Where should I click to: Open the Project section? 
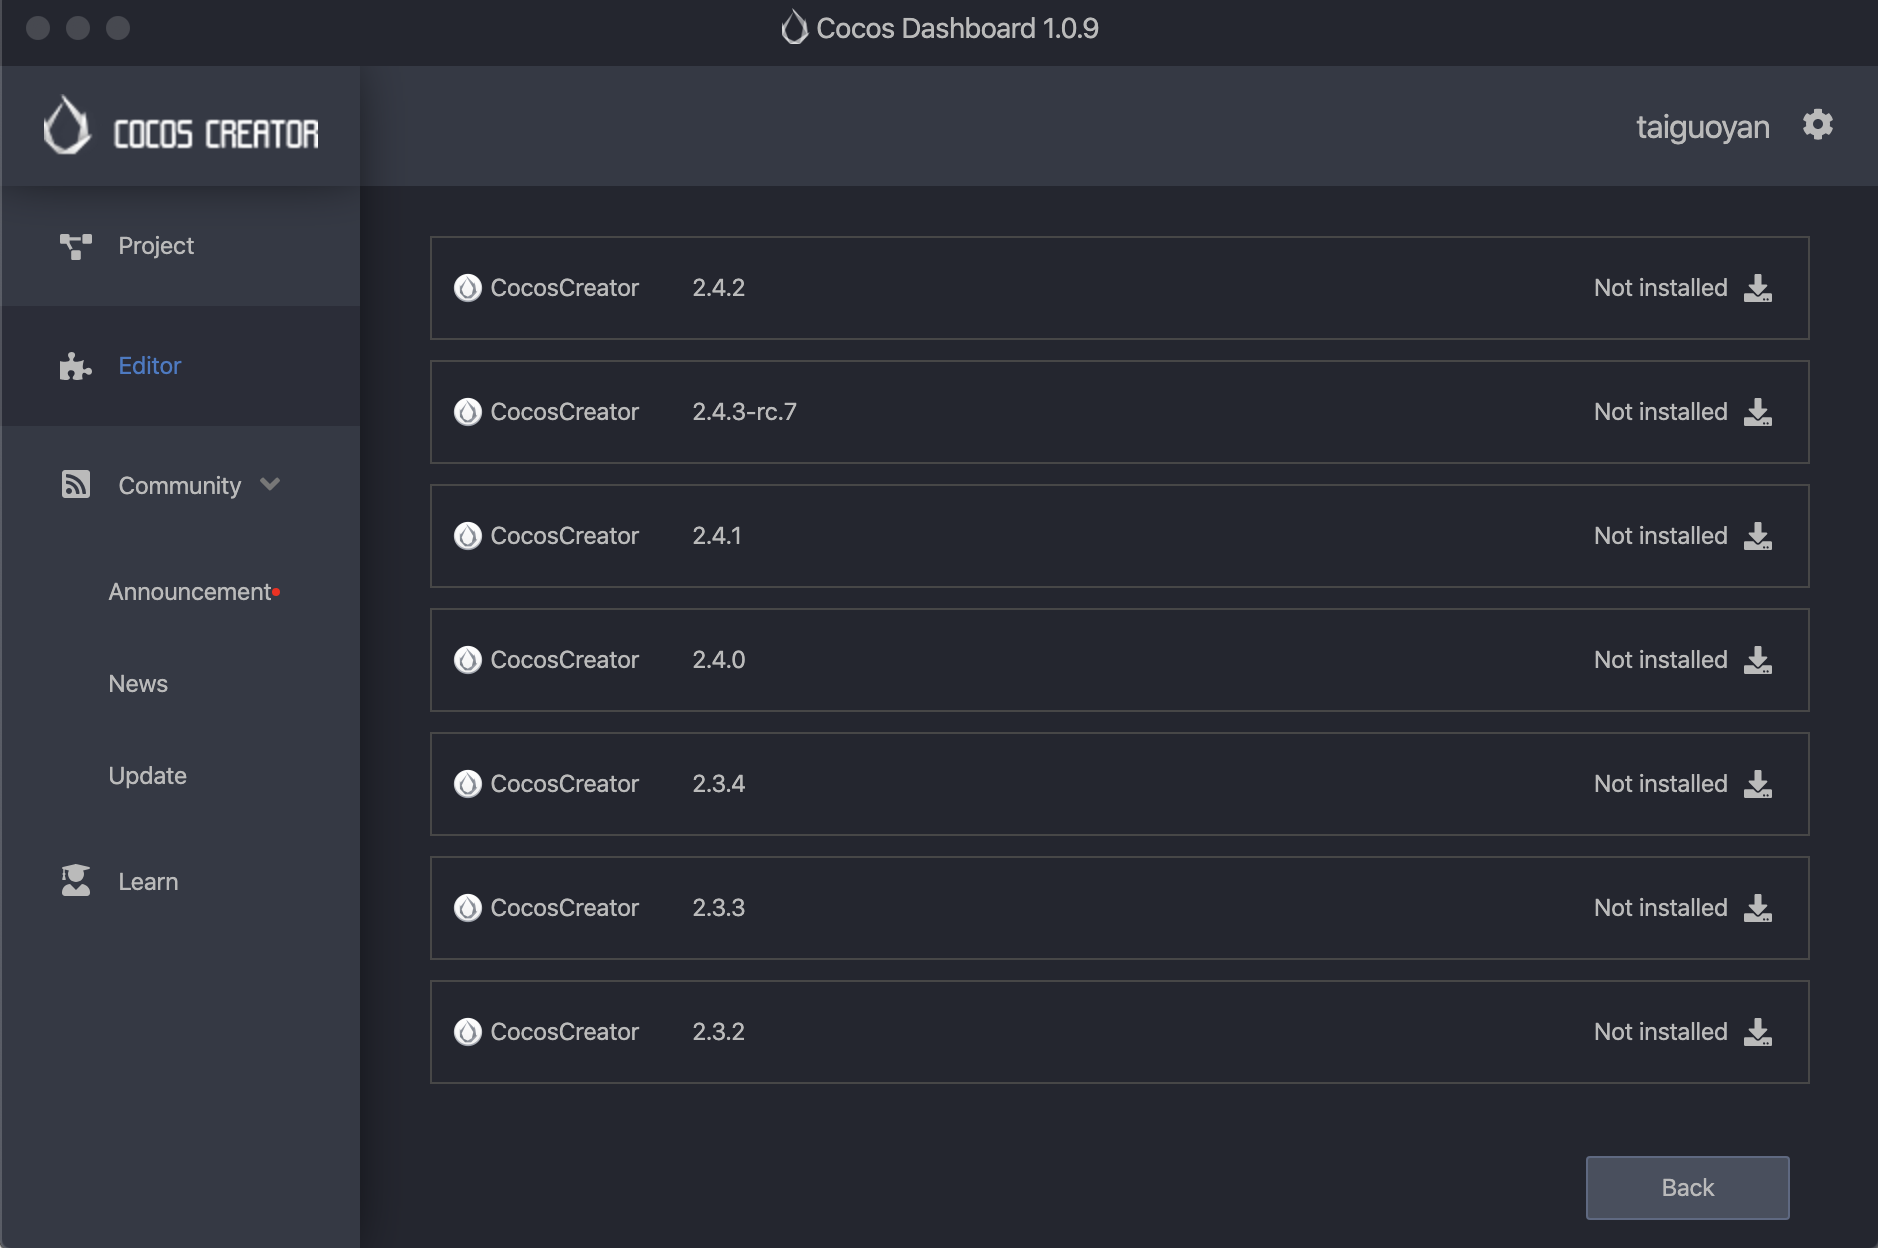pyautogui.click(x=155, y=246)
